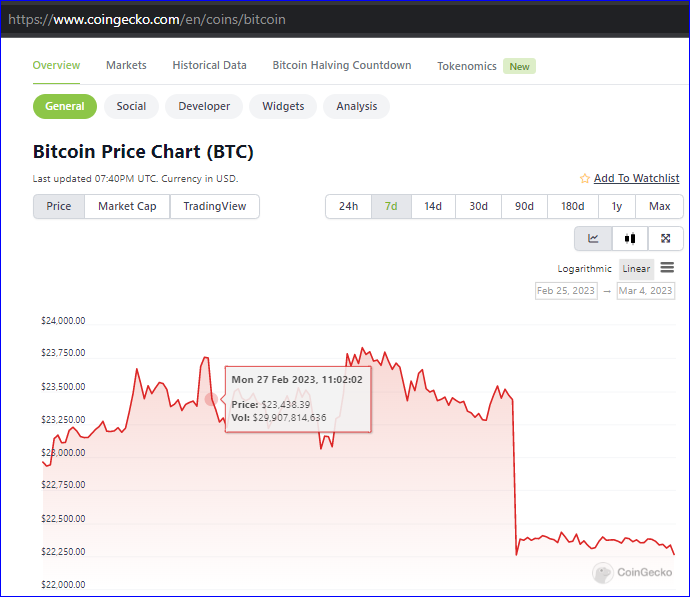Click the tooltip volume $29,907,814,636

pyautogui.click(x=289, y=418)
